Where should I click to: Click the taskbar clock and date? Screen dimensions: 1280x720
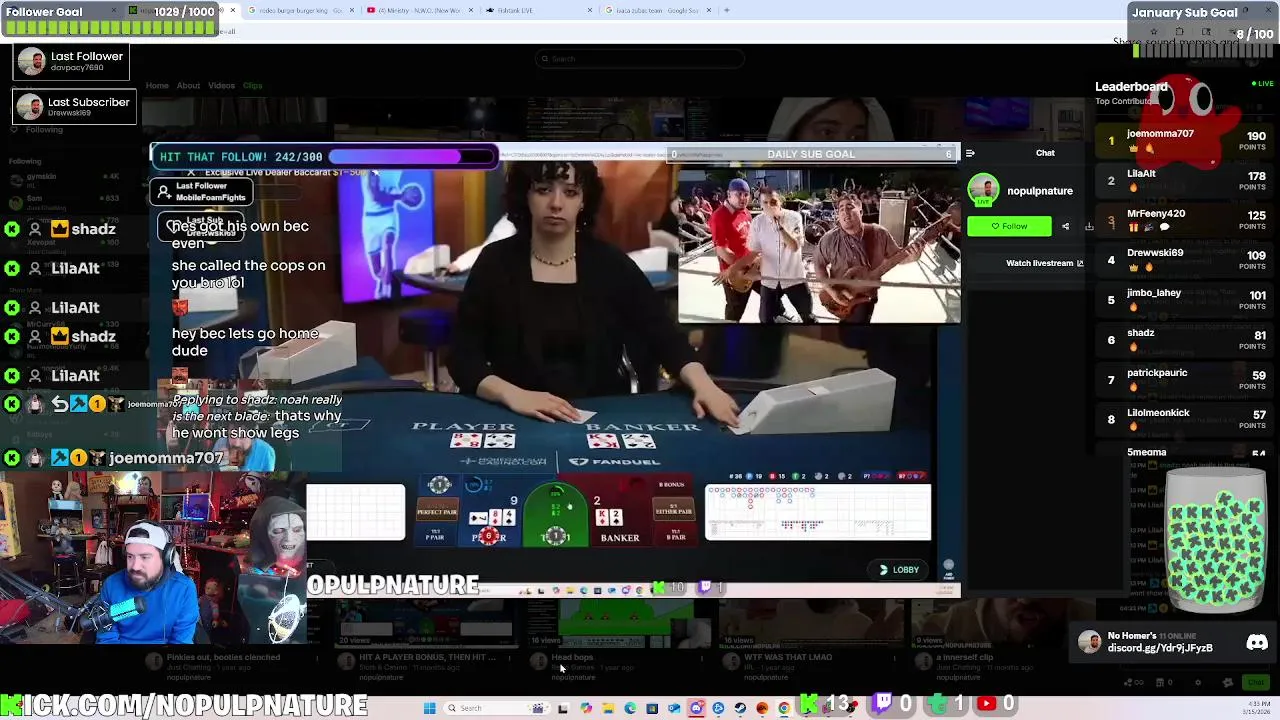click(1259, 709)
